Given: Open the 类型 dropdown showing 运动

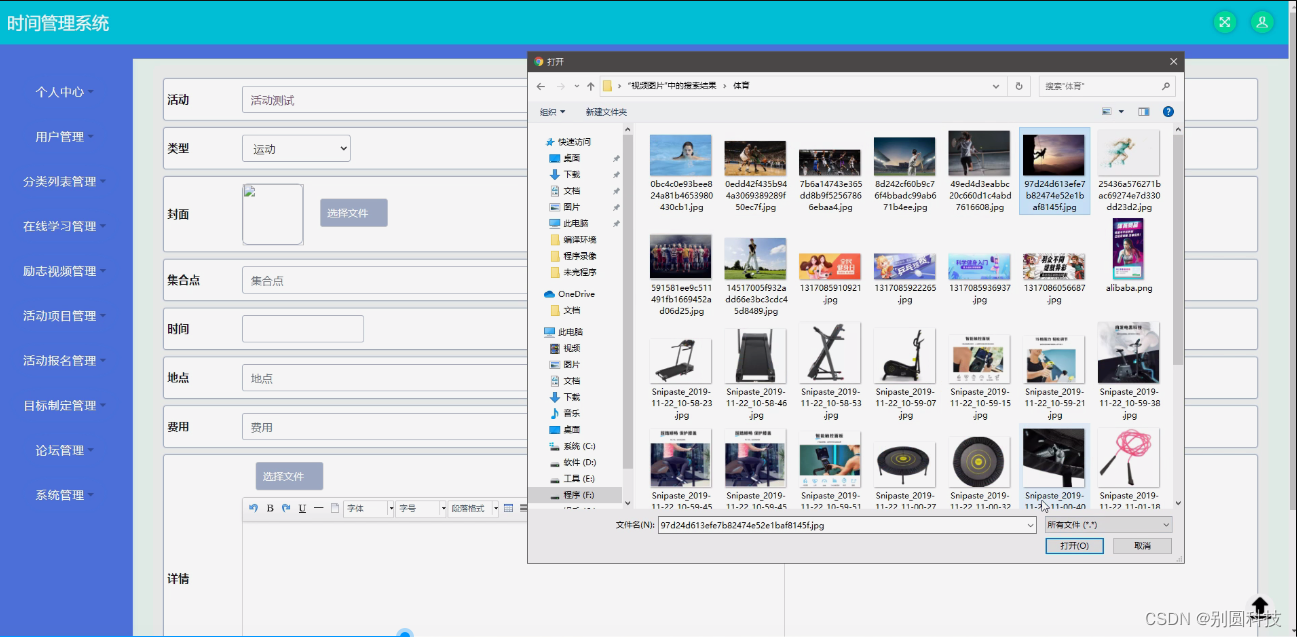Looking at the screenshot, I should (x=296, y=147).
